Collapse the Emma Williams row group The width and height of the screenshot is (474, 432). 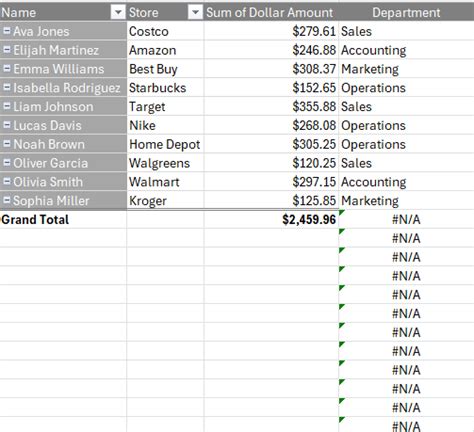pos(7,69)
